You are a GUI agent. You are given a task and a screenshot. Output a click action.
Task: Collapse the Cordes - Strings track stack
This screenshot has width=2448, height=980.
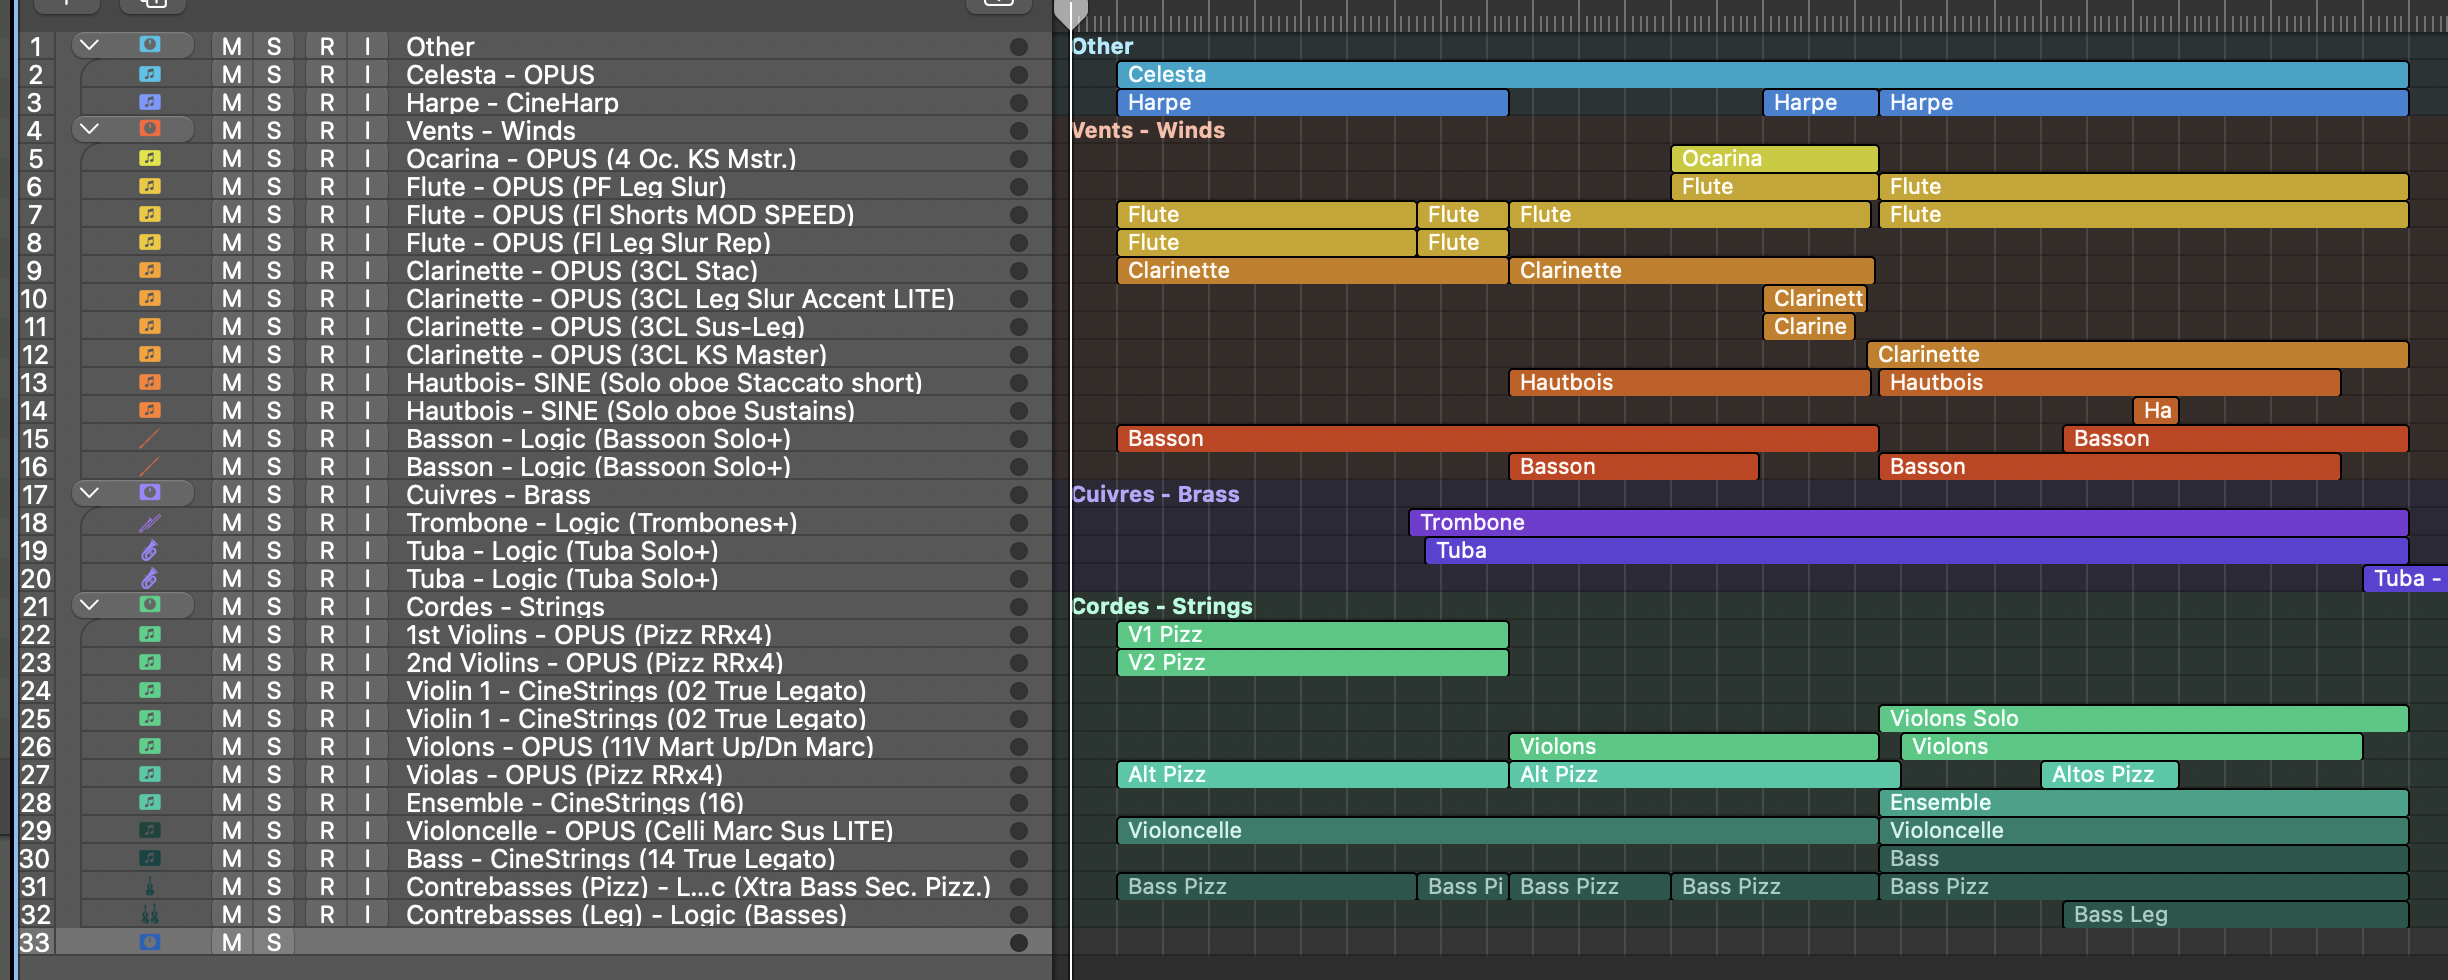coord(89,605)
